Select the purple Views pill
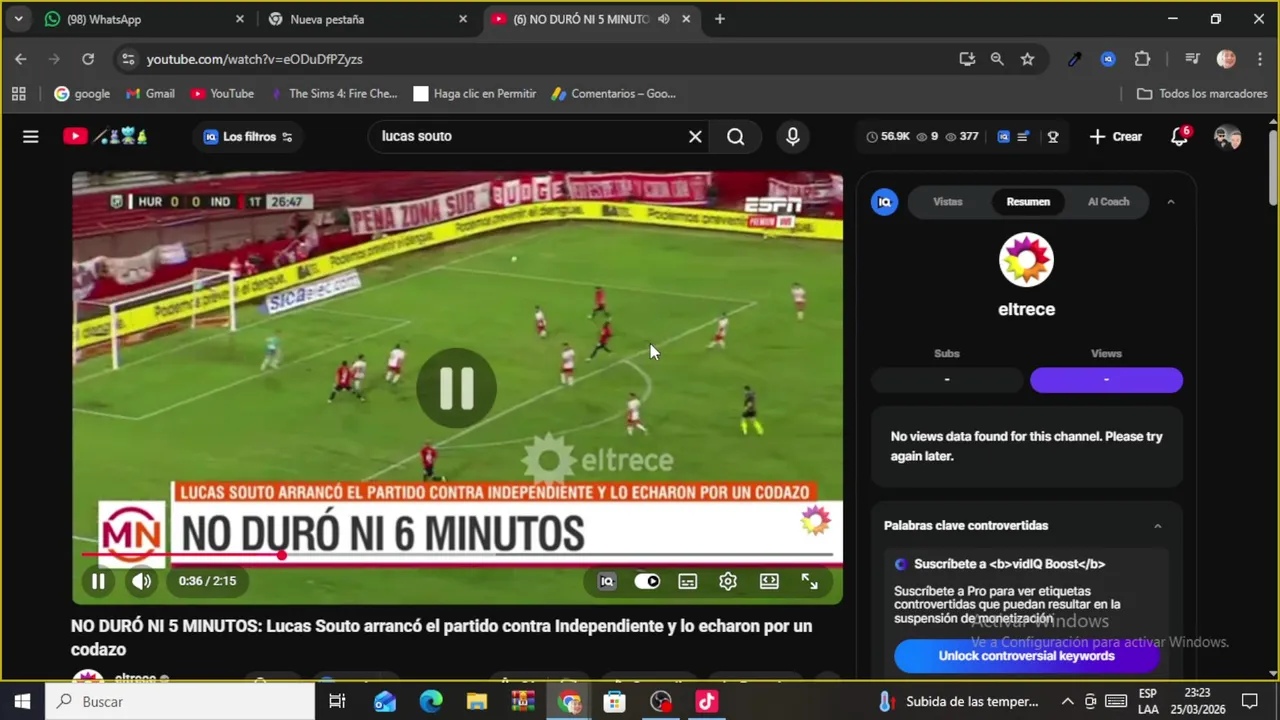 1106,380
